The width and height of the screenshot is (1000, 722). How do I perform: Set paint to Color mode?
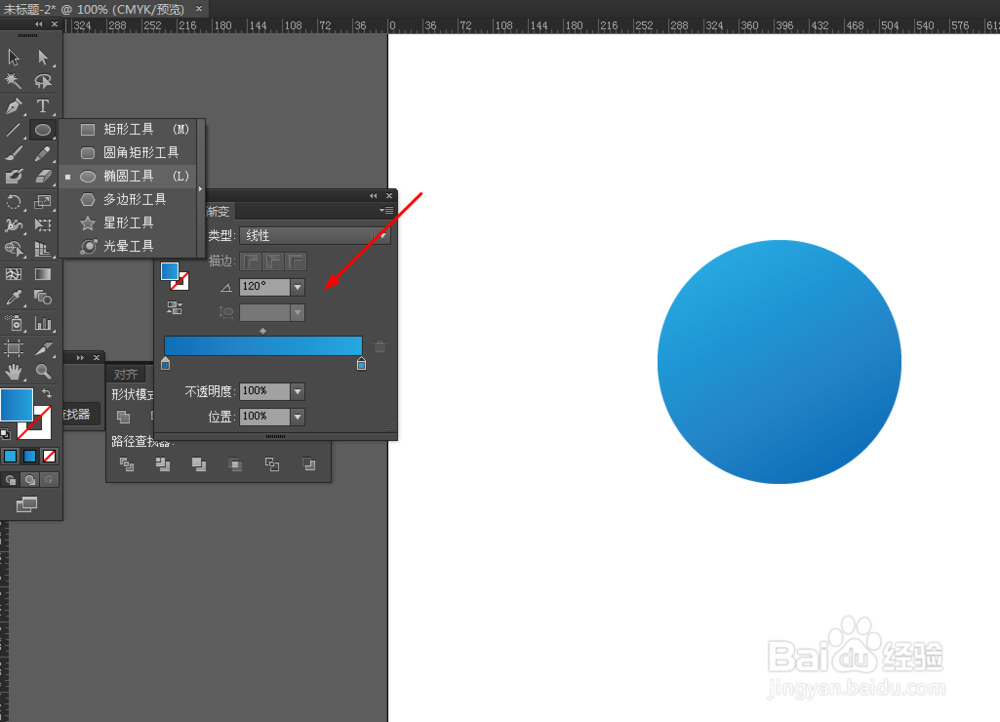tap(10, 456)
